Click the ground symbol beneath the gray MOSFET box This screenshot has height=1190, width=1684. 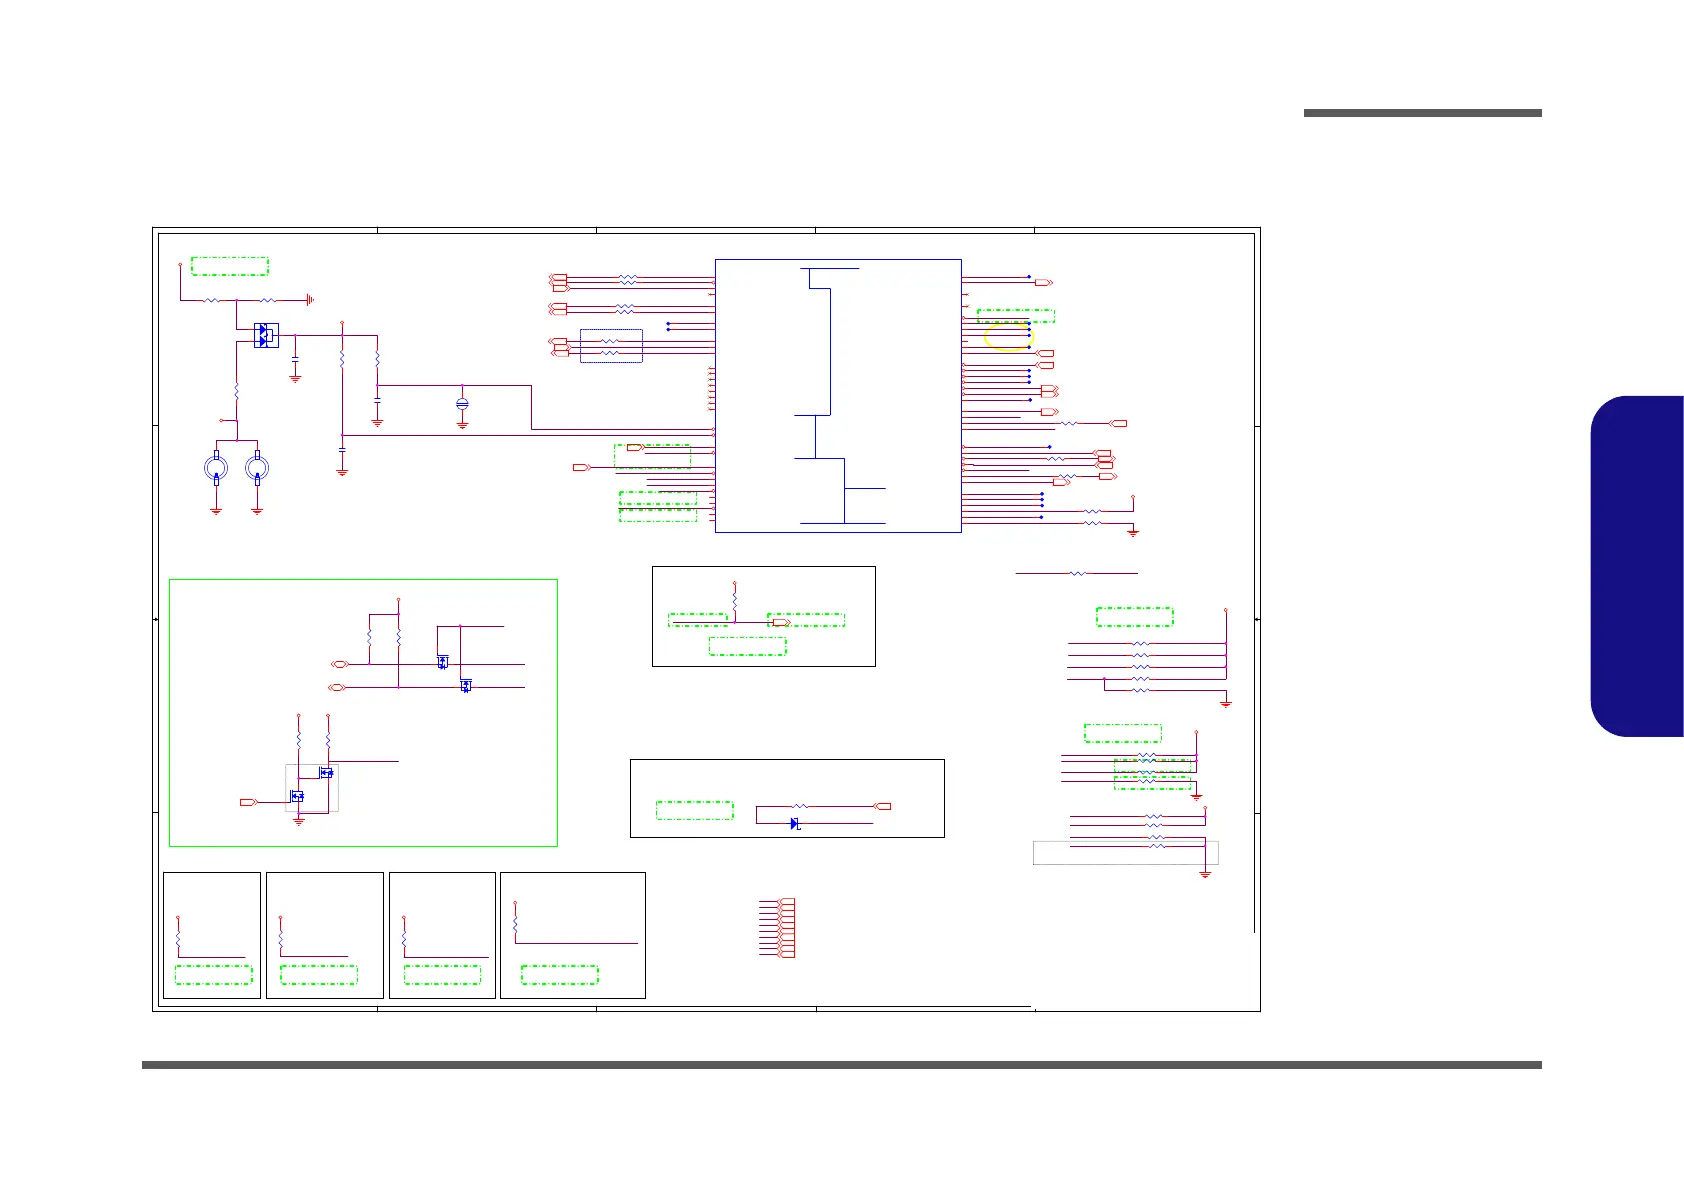tap(298, 821)
